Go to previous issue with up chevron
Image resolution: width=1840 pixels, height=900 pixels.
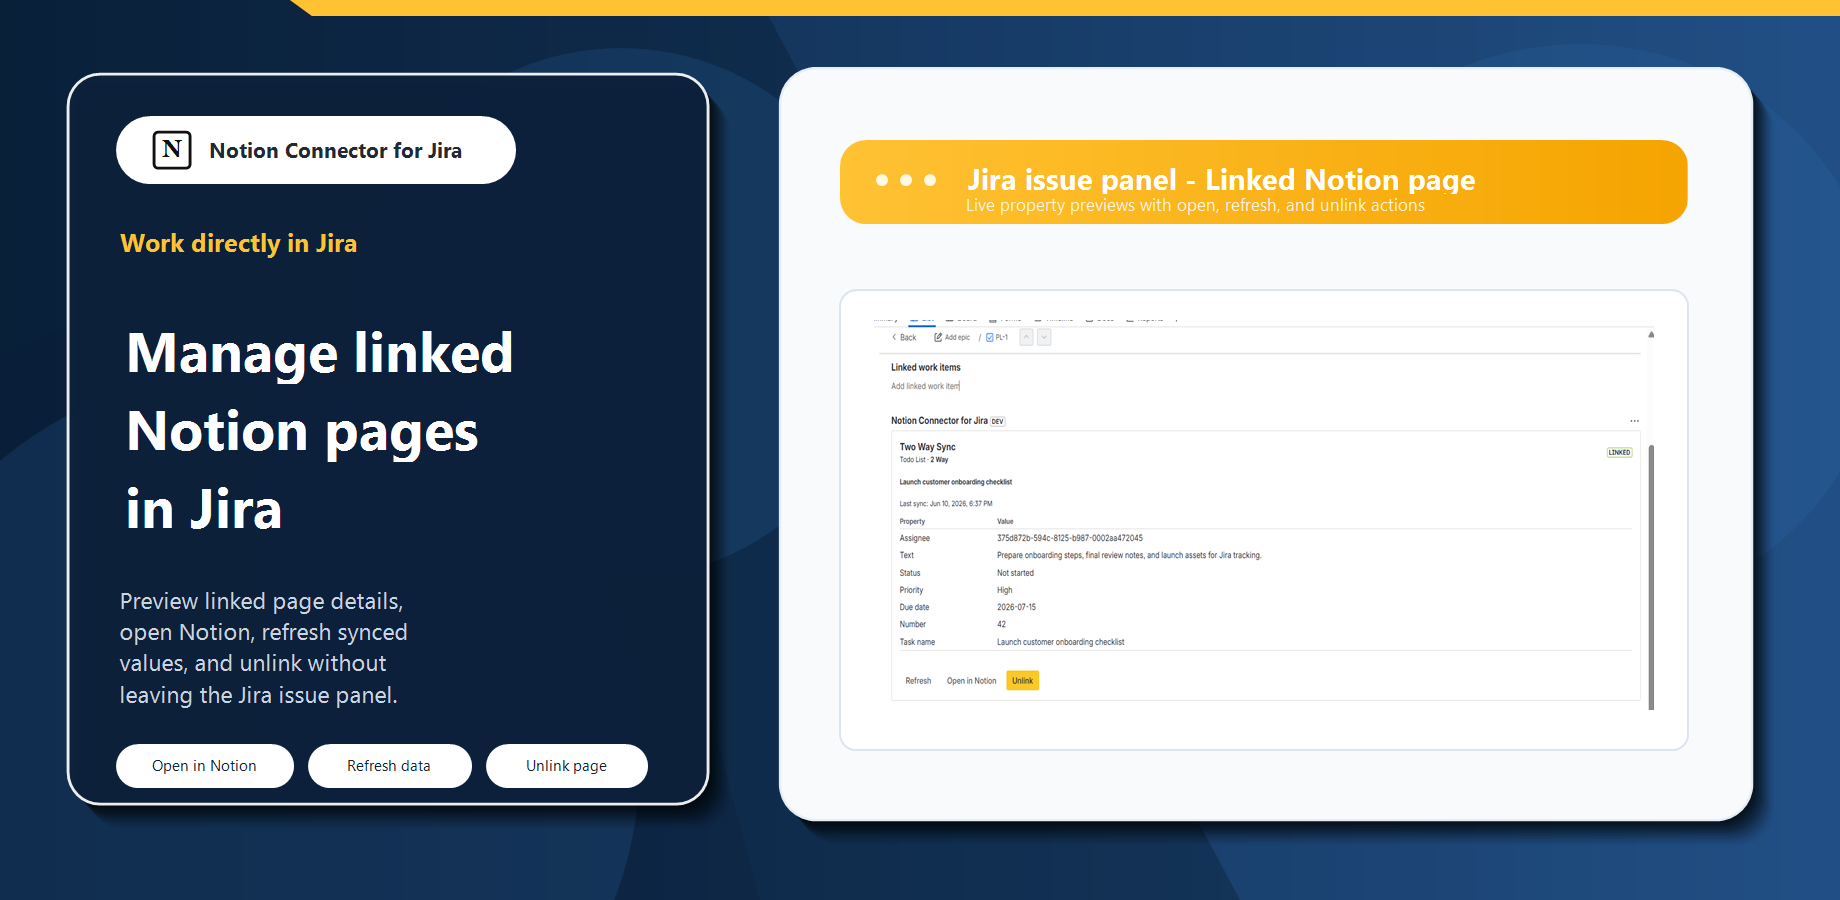[x=1026, y=338]
